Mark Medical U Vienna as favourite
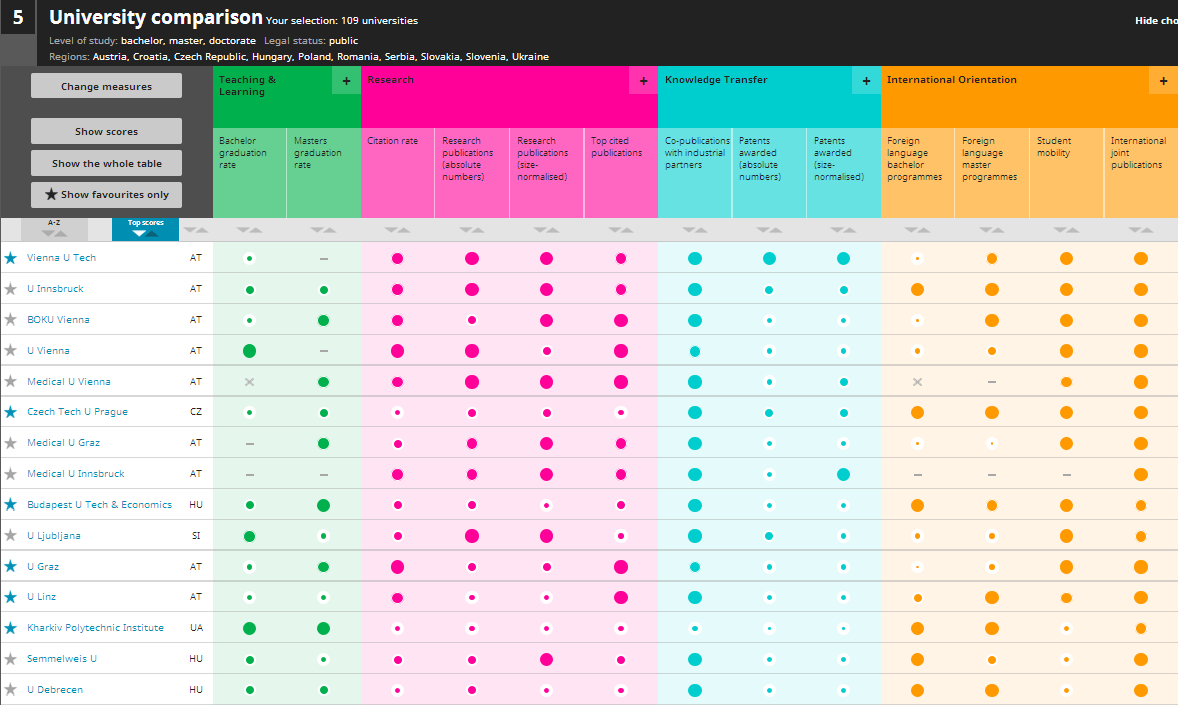 (11, 381)
